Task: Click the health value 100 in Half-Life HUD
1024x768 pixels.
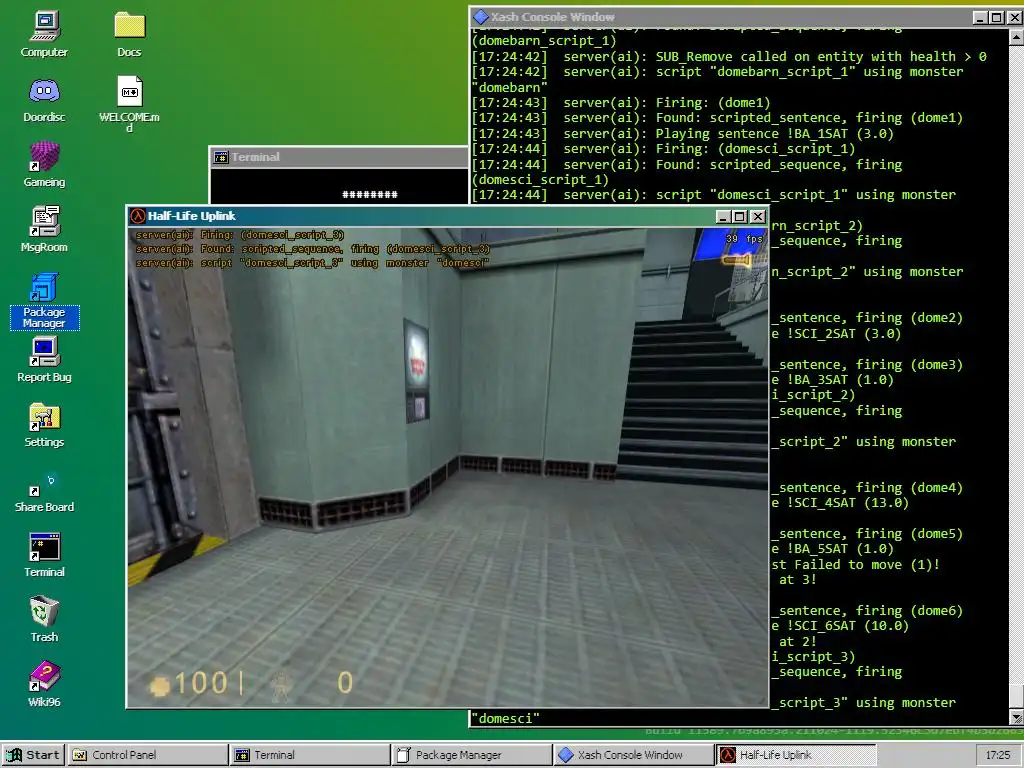Action: tap(200, 683)
